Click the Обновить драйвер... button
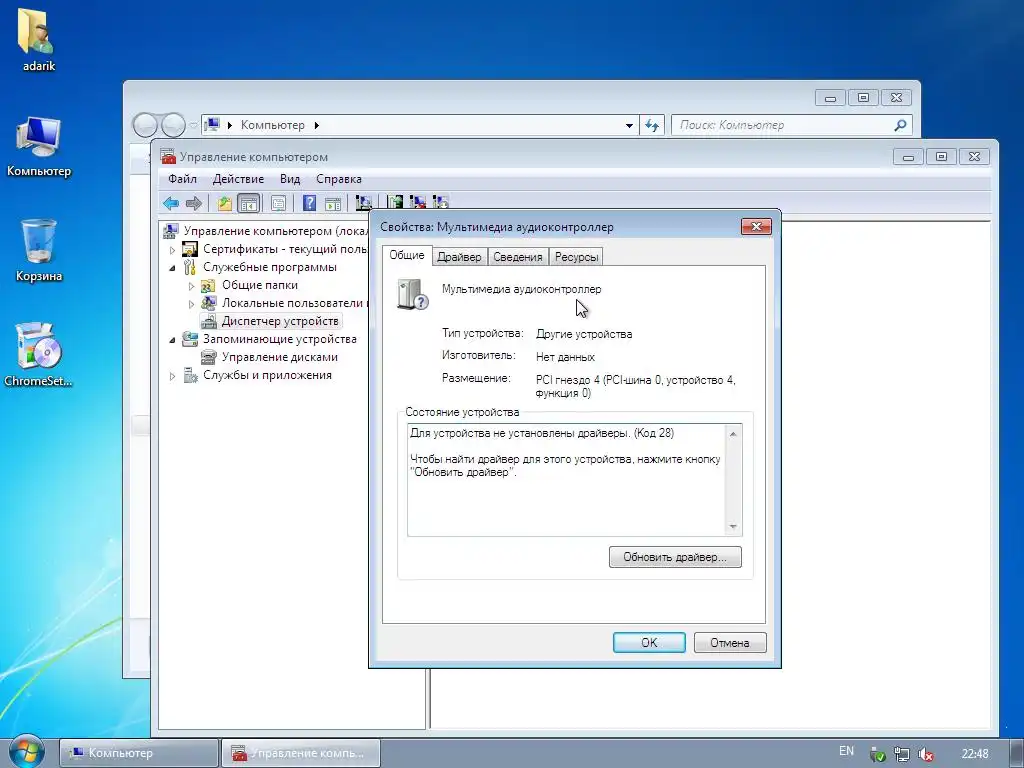 pyautogui.click(x=675, y=557)
